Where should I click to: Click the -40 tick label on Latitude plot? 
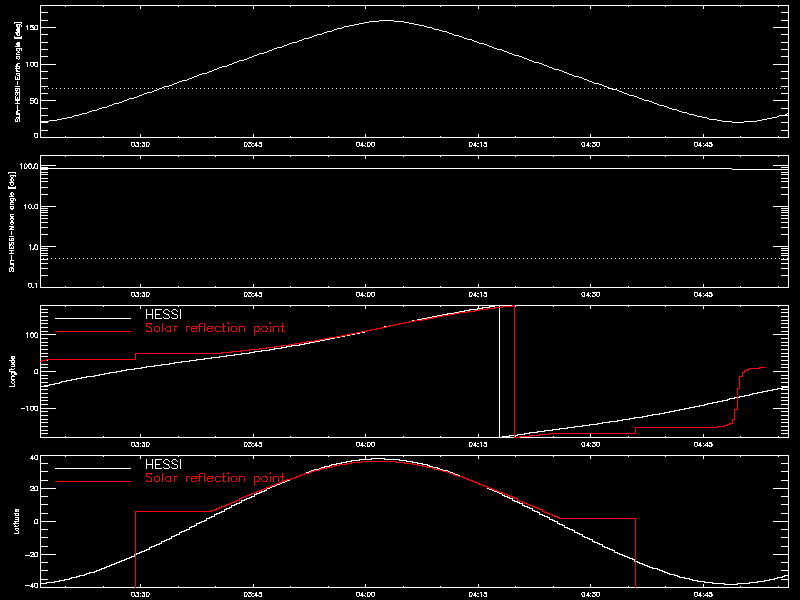(32, 585)
